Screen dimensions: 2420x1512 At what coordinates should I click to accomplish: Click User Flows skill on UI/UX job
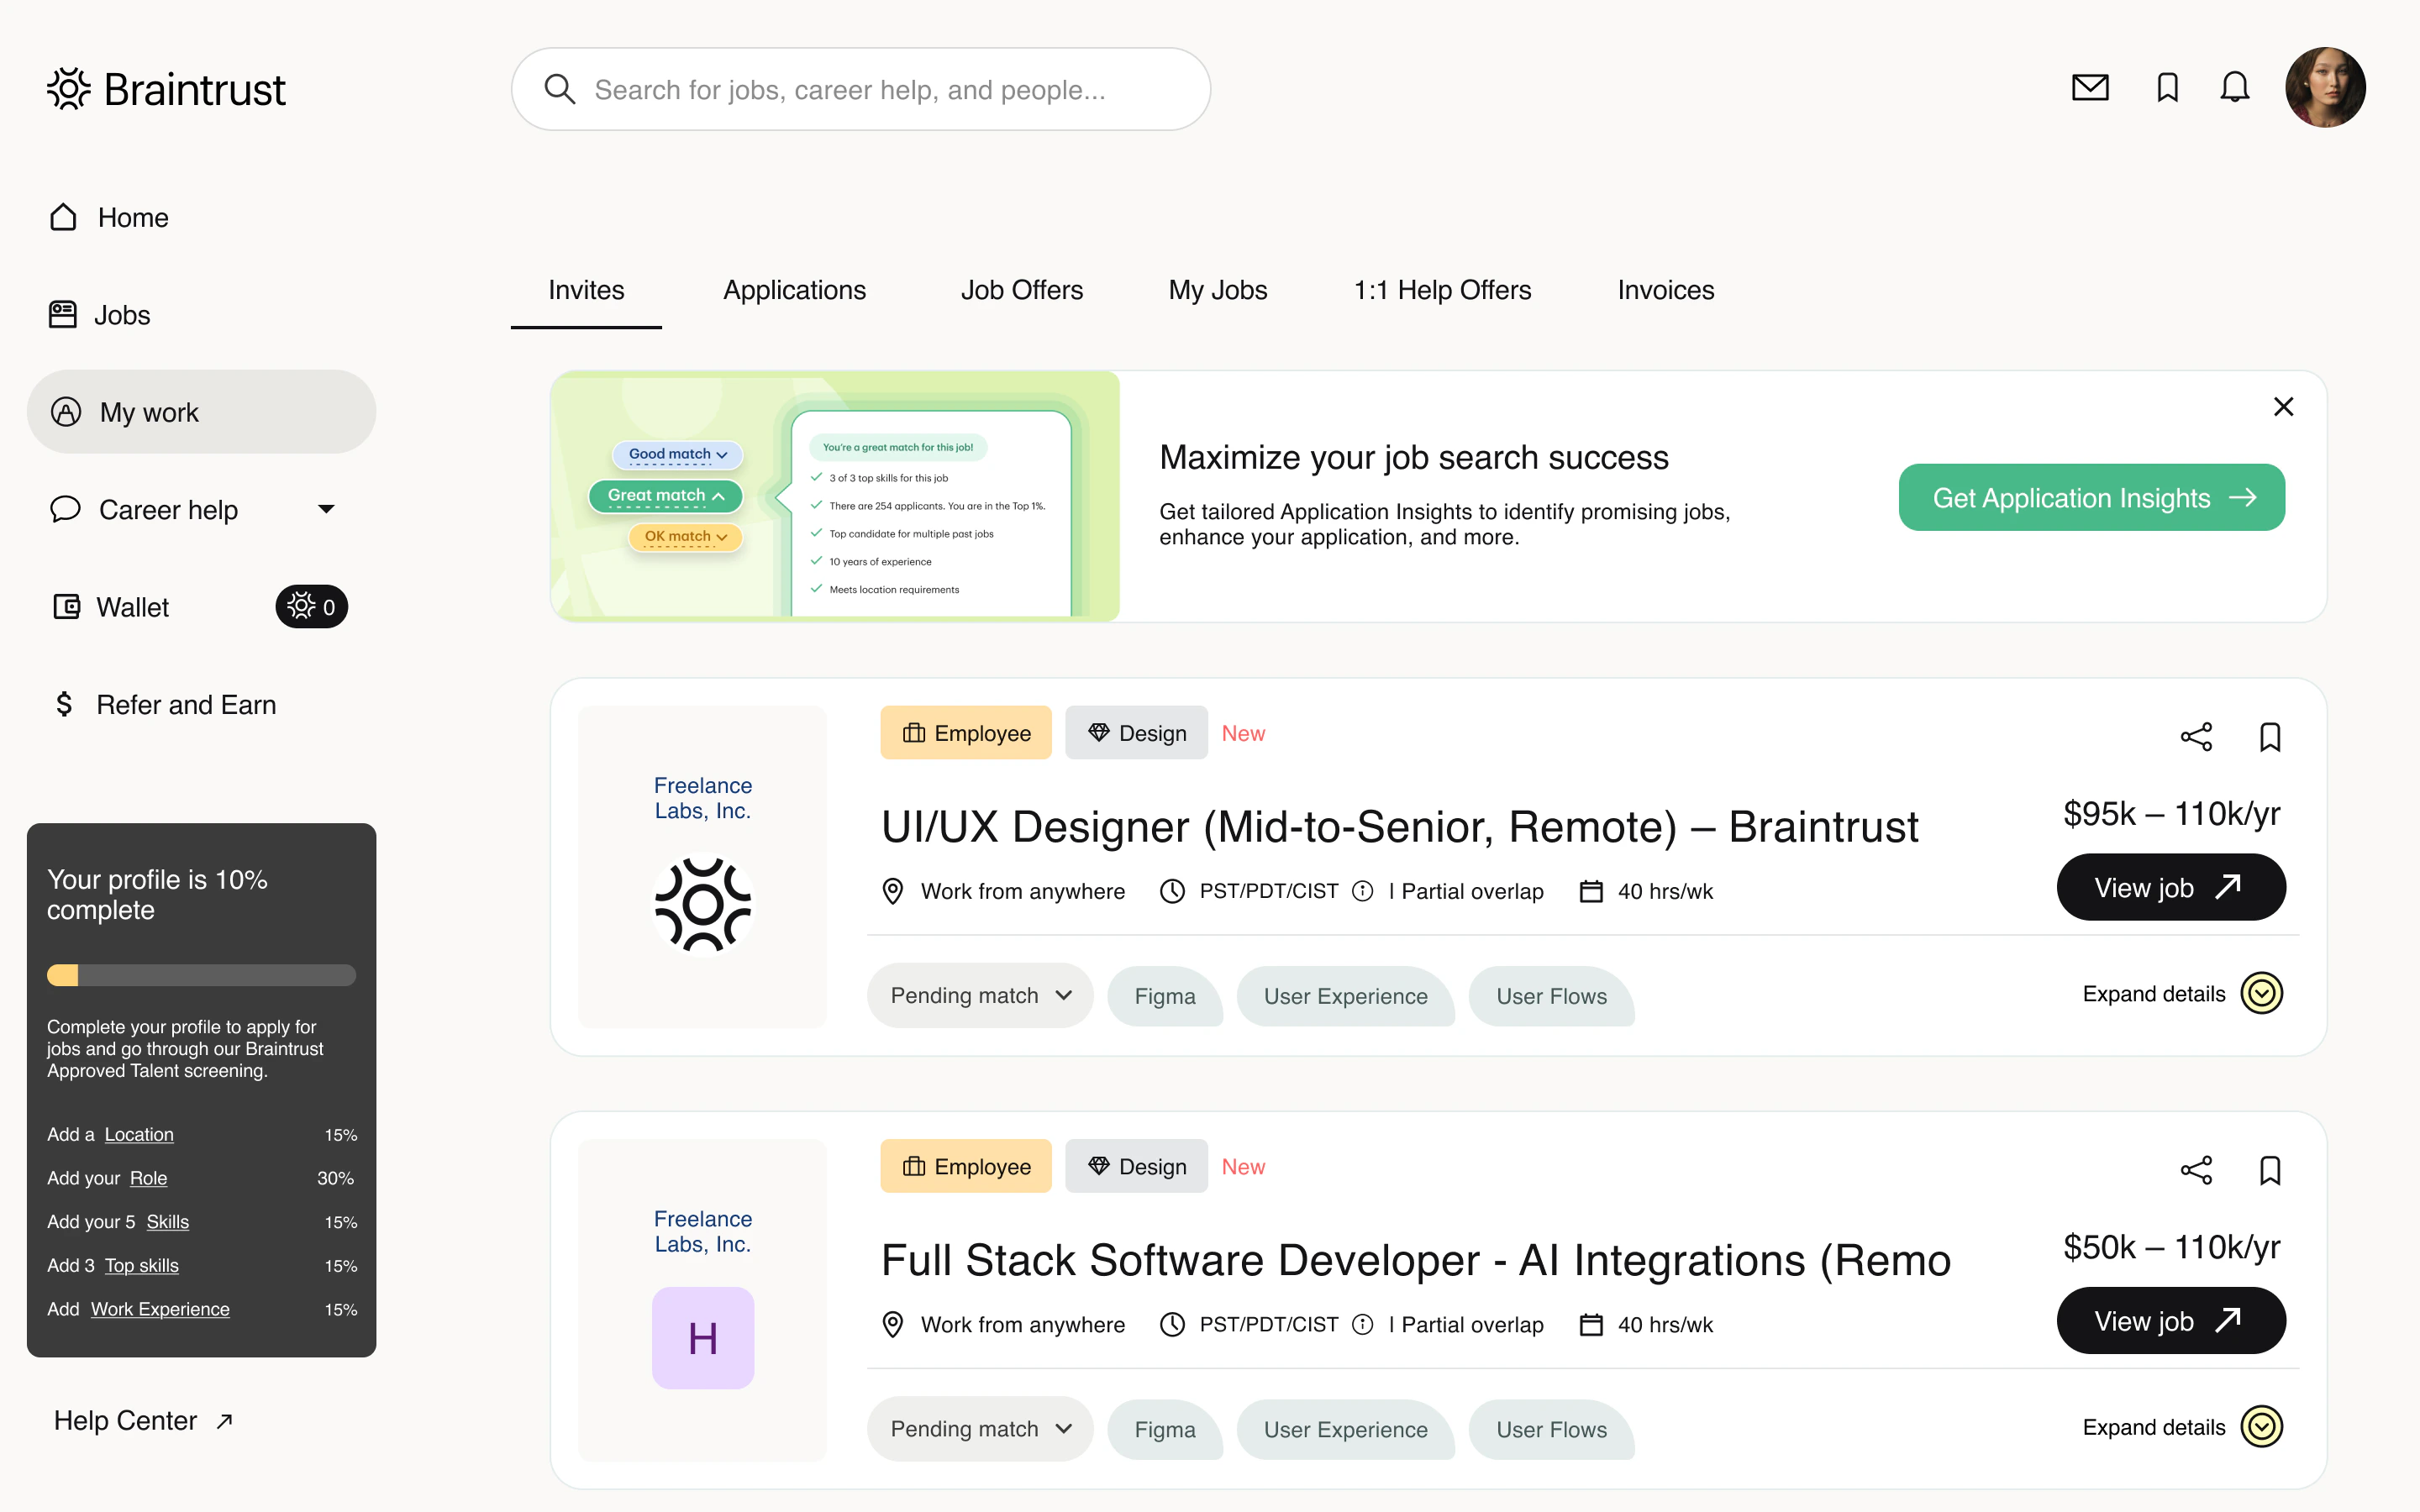point(1551,996)
